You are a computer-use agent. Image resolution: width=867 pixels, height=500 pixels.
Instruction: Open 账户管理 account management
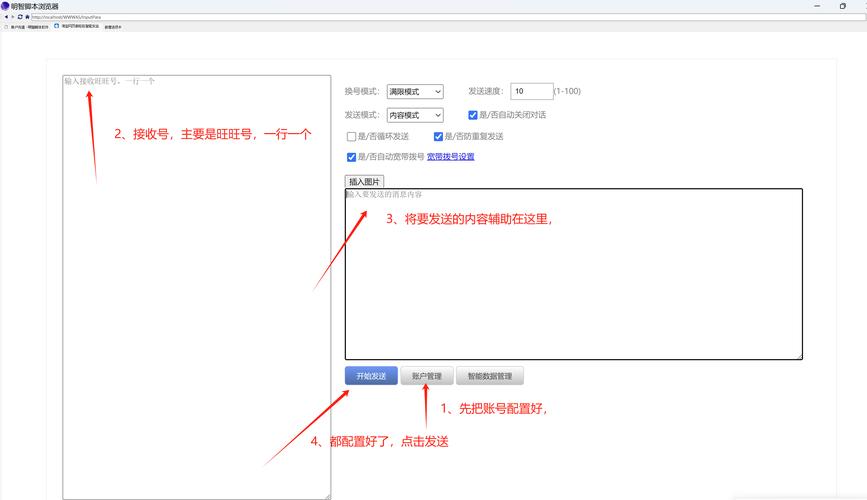coord(426,376)
